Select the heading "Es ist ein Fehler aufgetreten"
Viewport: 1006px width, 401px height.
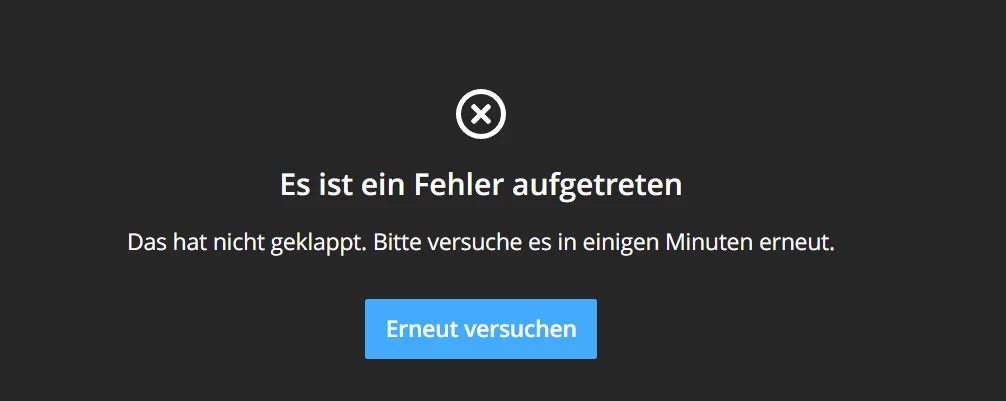click(481, 185)
